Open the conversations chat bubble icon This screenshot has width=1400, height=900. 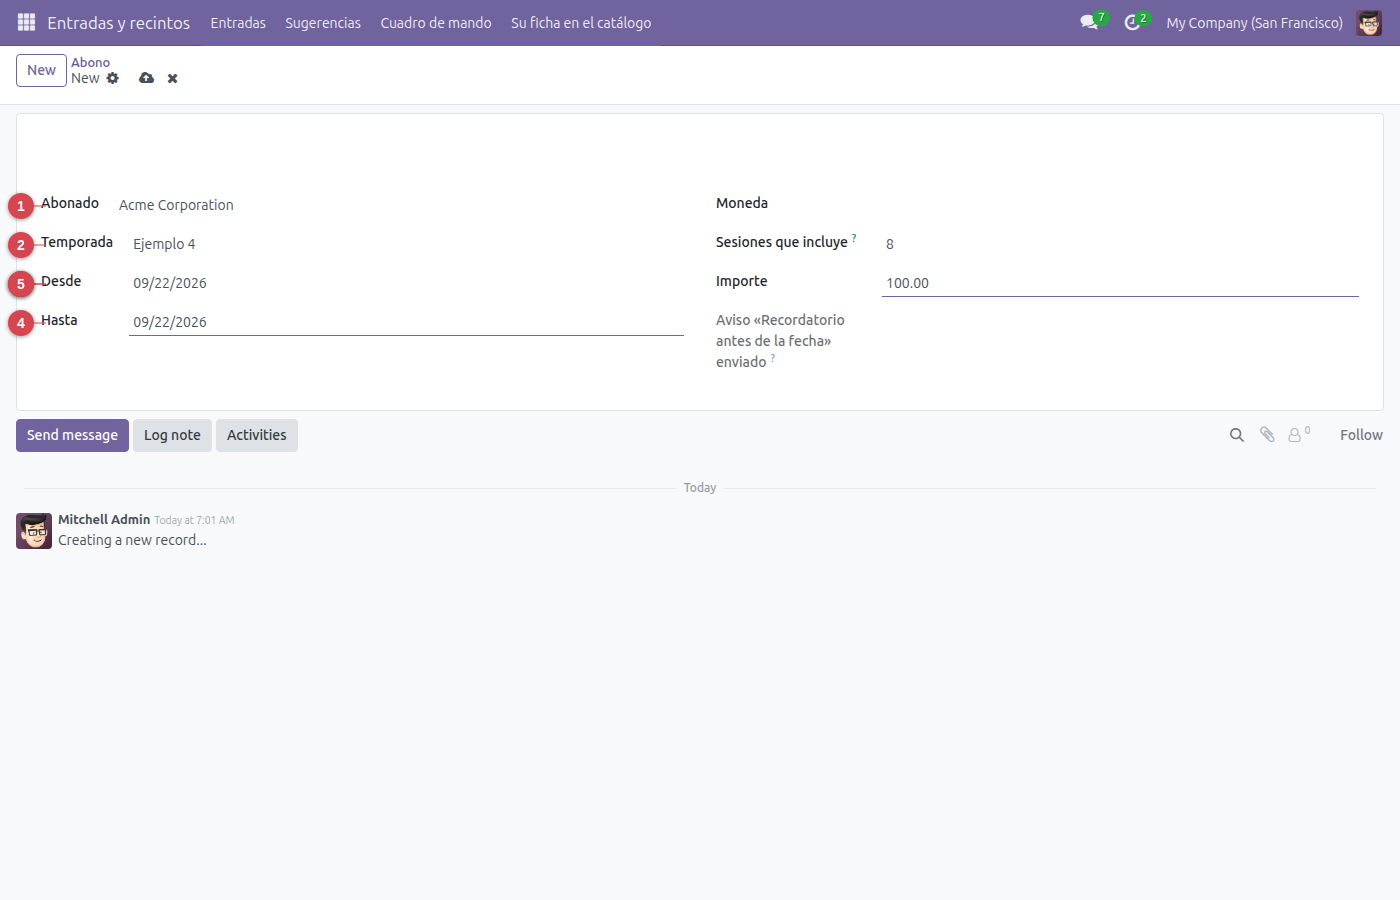[x=1089, y=22]
